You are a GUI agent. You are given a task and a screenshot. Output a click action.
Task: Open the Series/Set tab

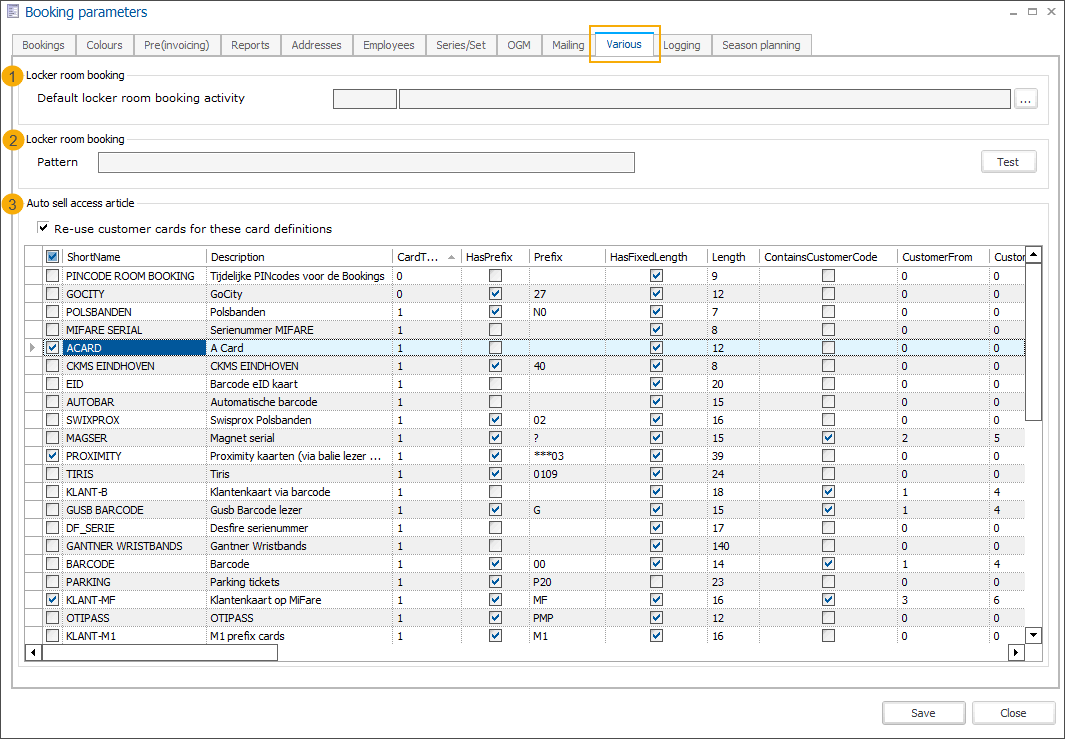pos(461,45)
